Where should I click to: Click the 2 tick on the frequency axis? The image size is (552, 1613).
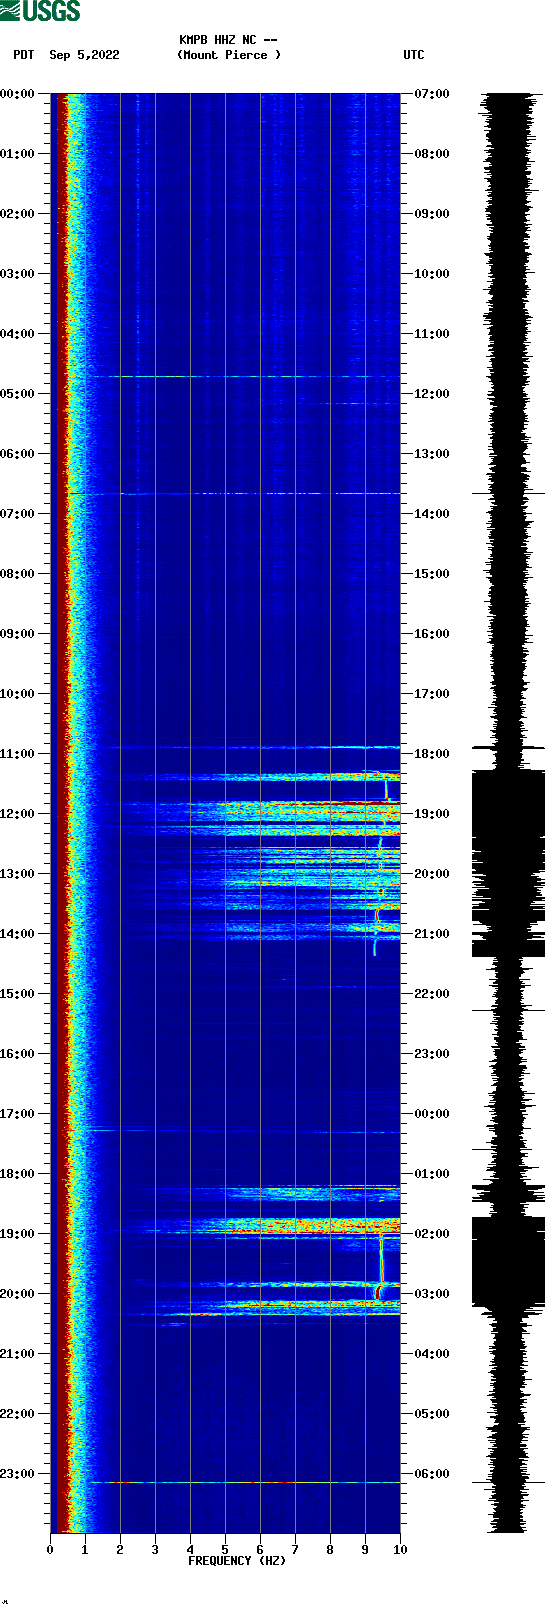(120, 1550)
